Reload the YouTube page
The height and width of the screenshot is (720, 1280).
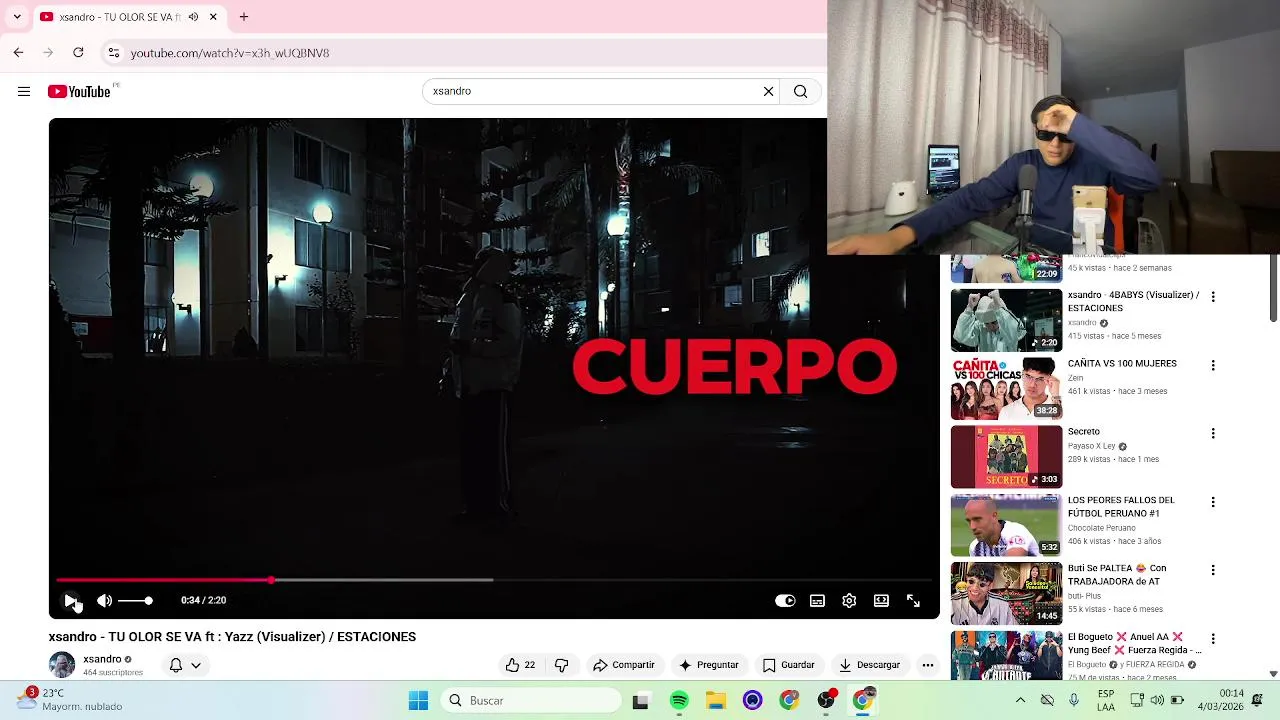click(78, 52)
